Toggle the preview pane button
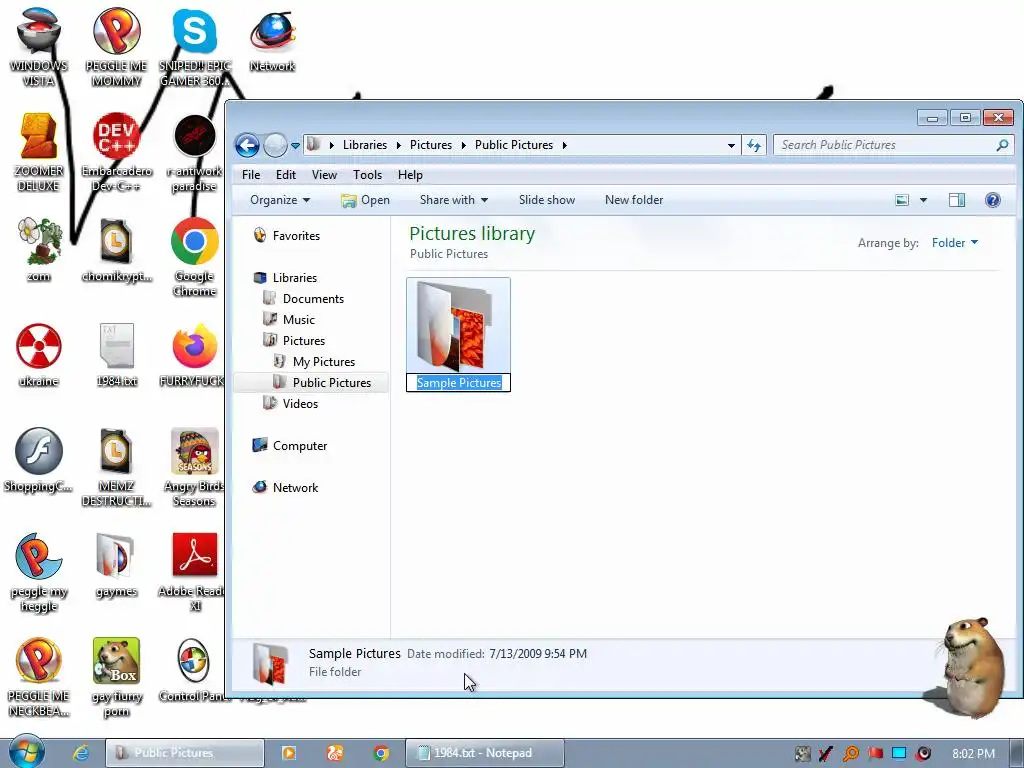The height and width of the screenshot is (768, 1024). pos(957,200)
